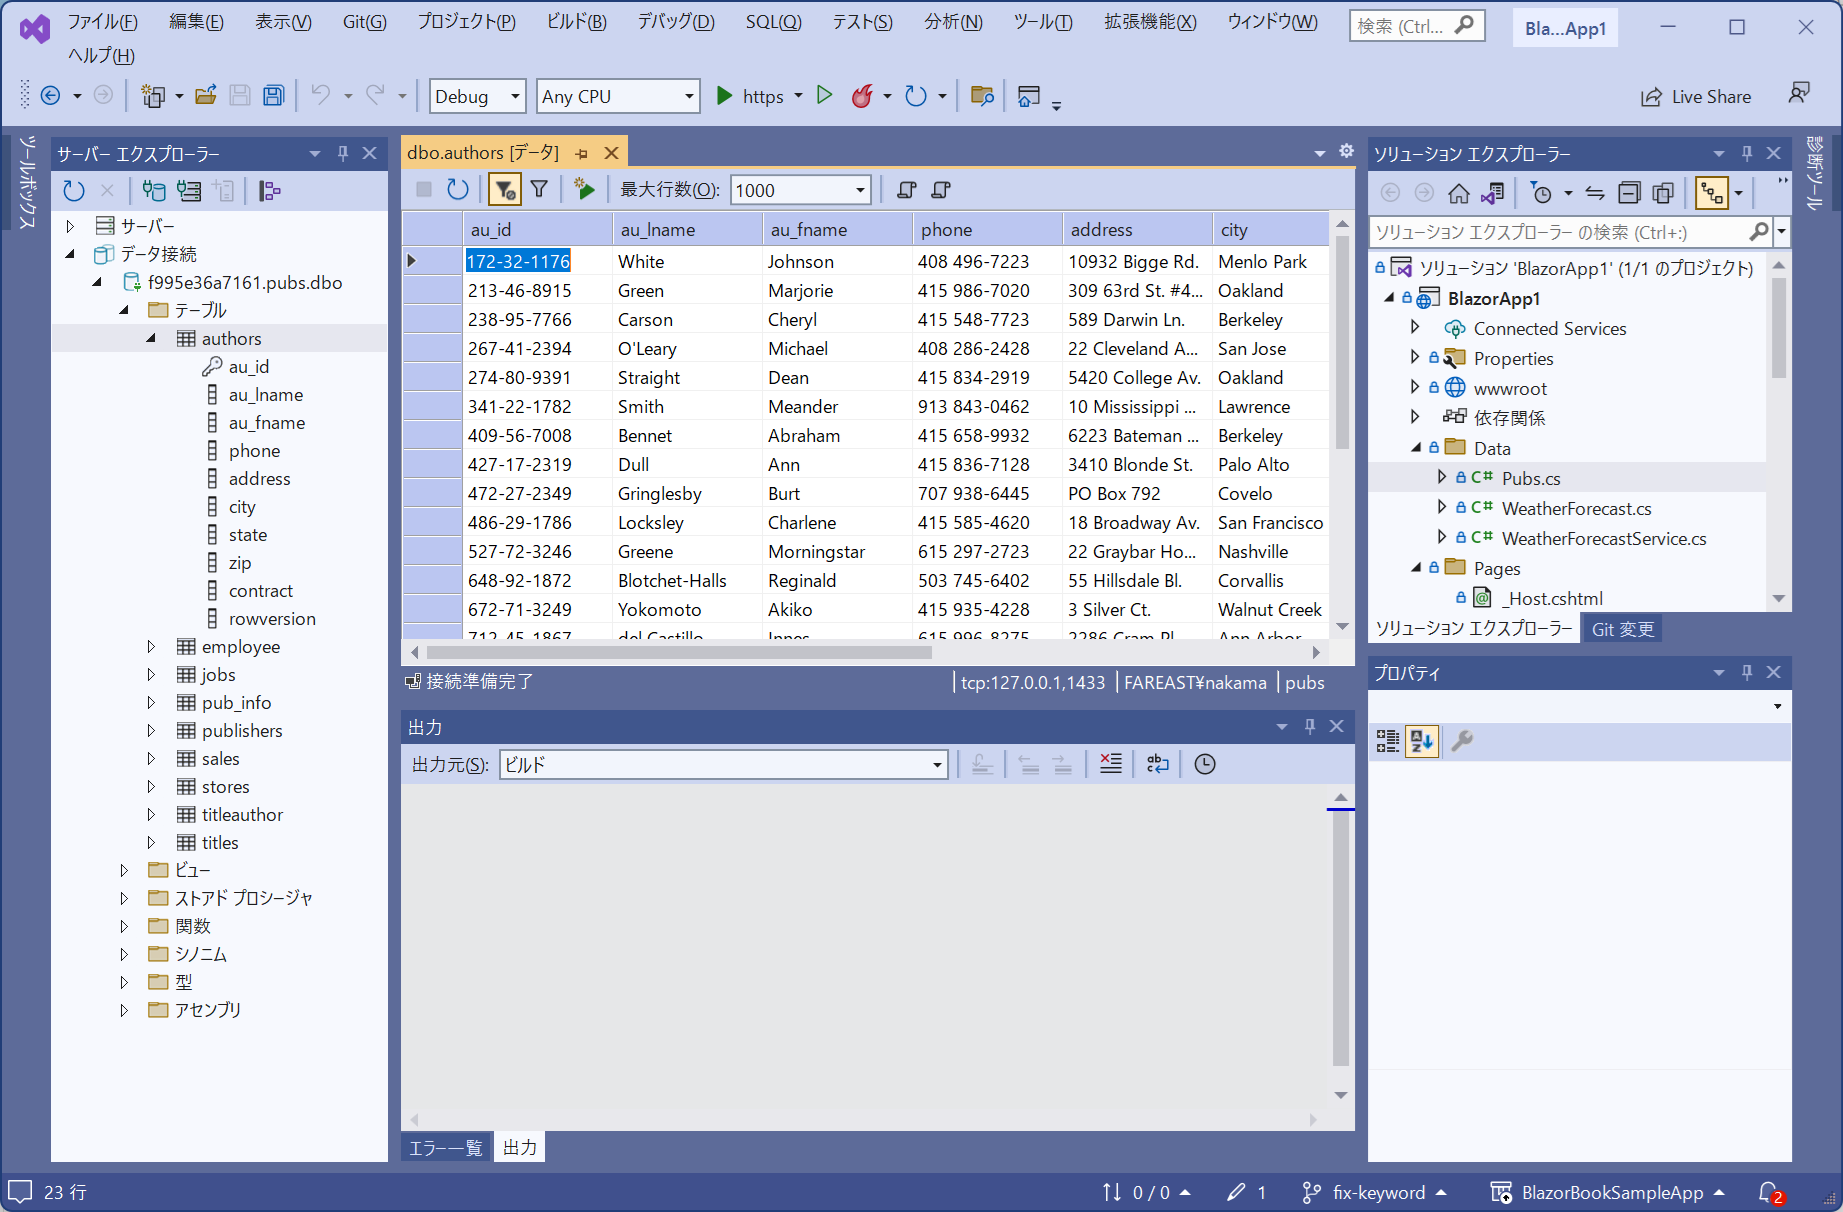Clear all output with the red X icon
1843x1212 pixels.
pos(1111,764)
